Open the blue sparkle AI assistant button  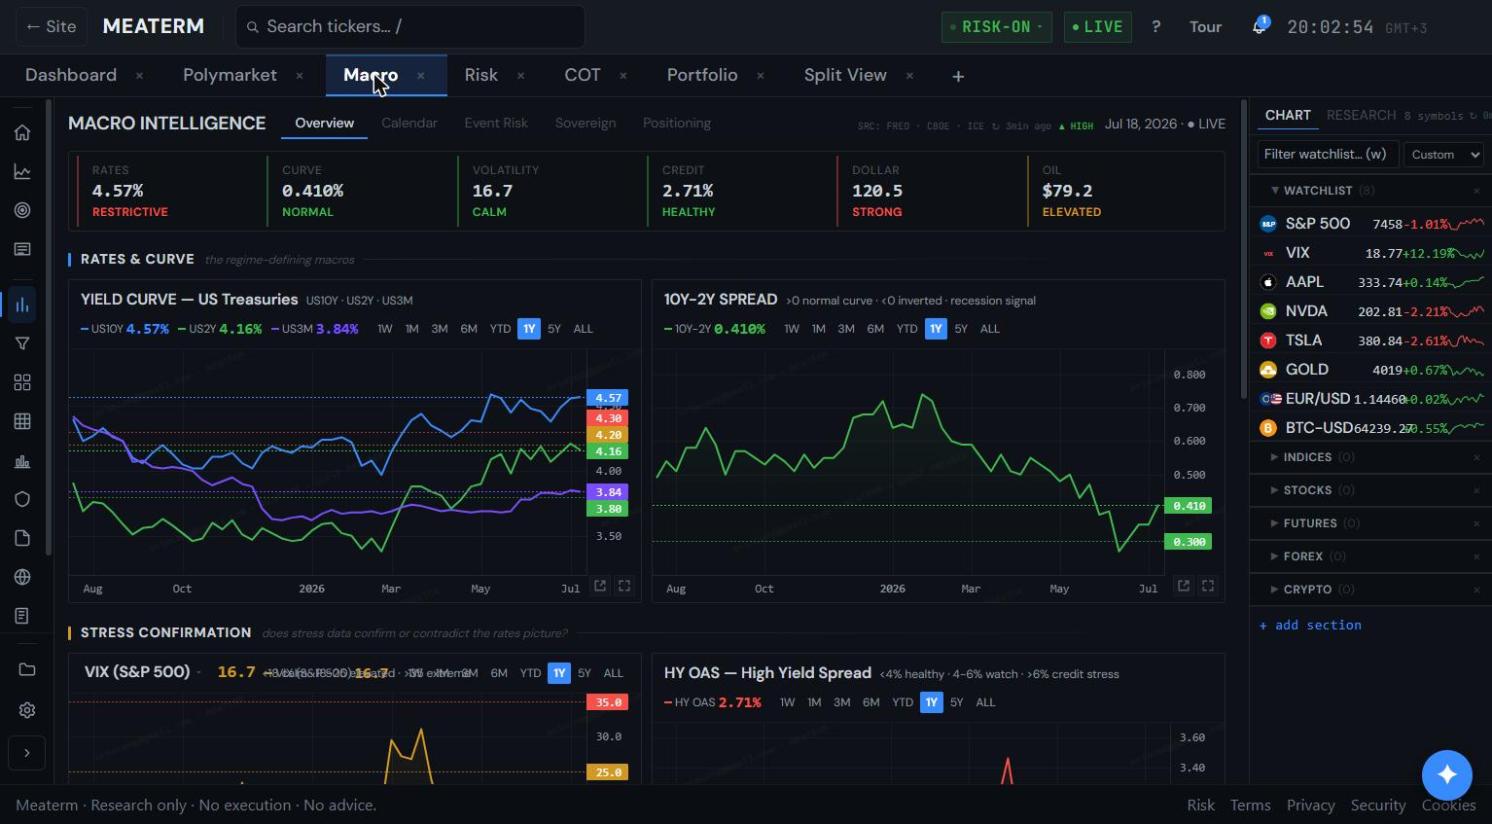(x=1447, y=775)
